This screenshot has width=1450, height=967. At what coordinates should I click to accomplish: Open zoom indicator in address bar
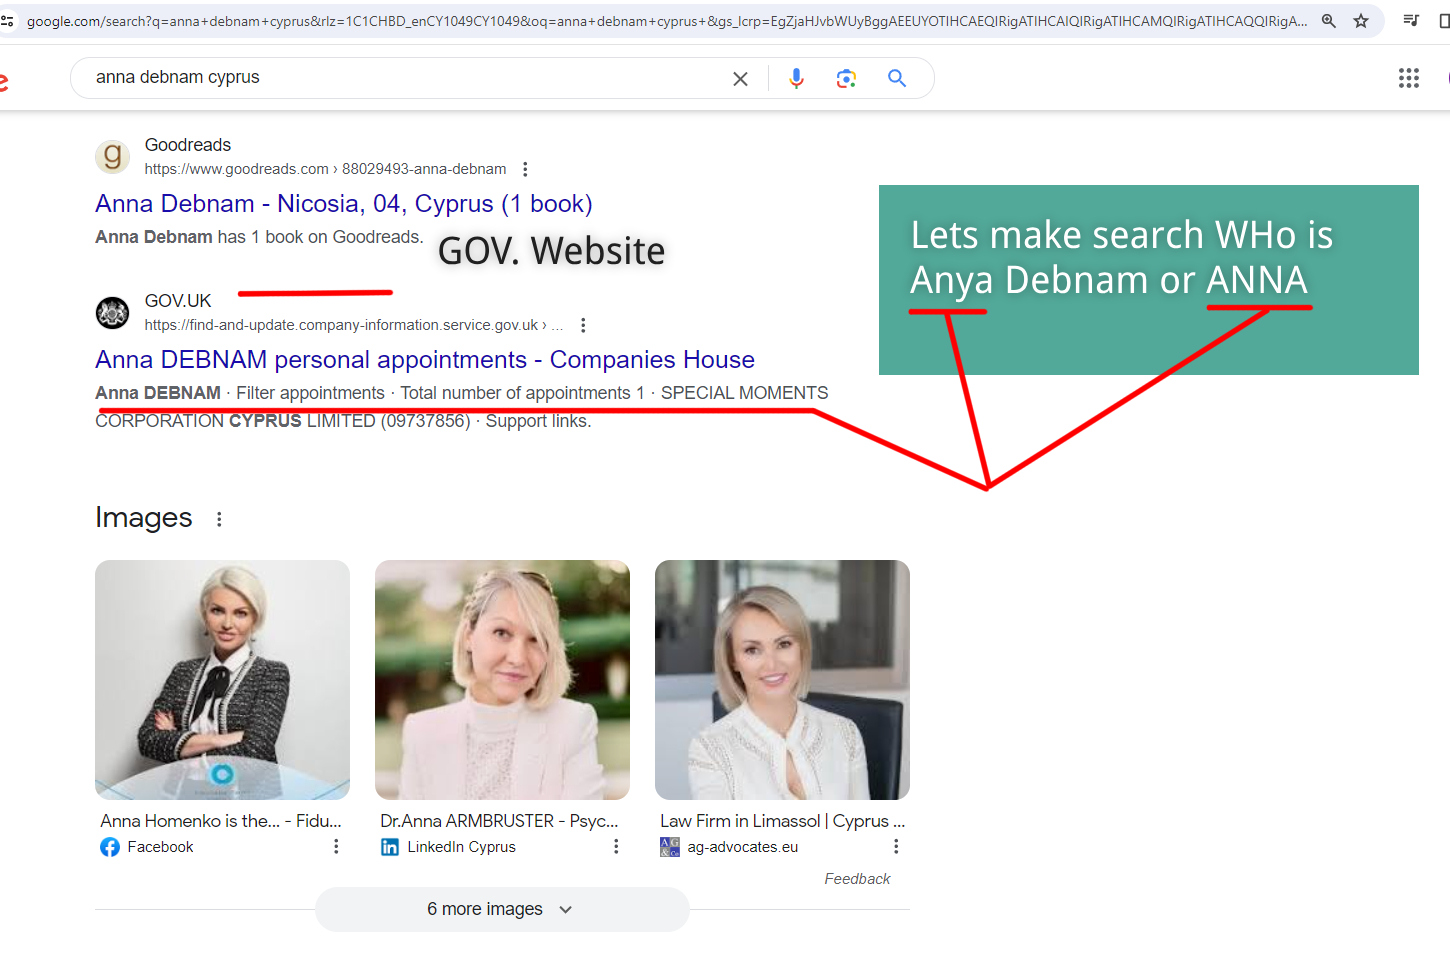click(x=1328, y=21)
